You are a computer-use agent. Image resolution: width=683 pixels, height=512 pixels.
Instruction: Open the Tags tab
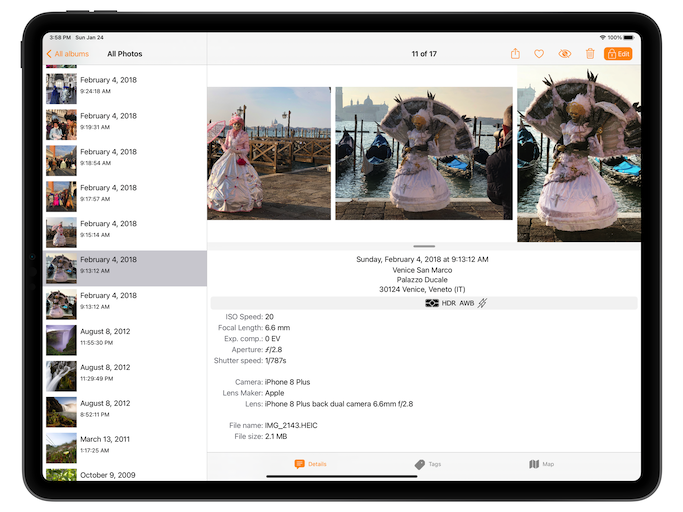[x=427, y=464]
